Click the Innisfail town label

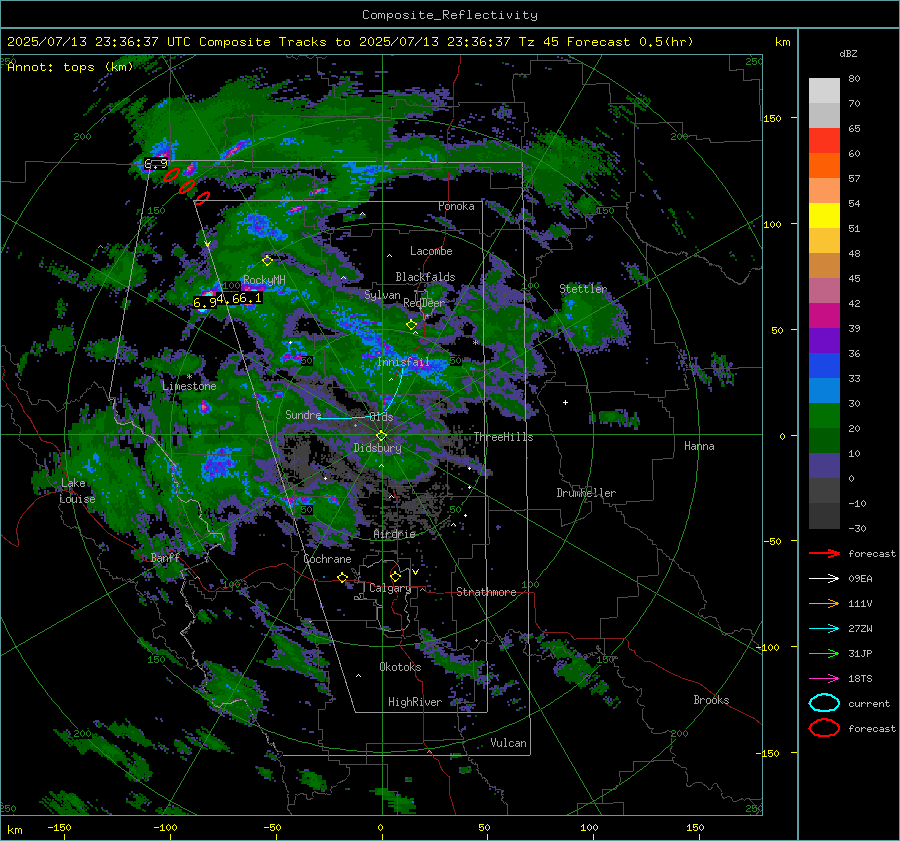403,362
